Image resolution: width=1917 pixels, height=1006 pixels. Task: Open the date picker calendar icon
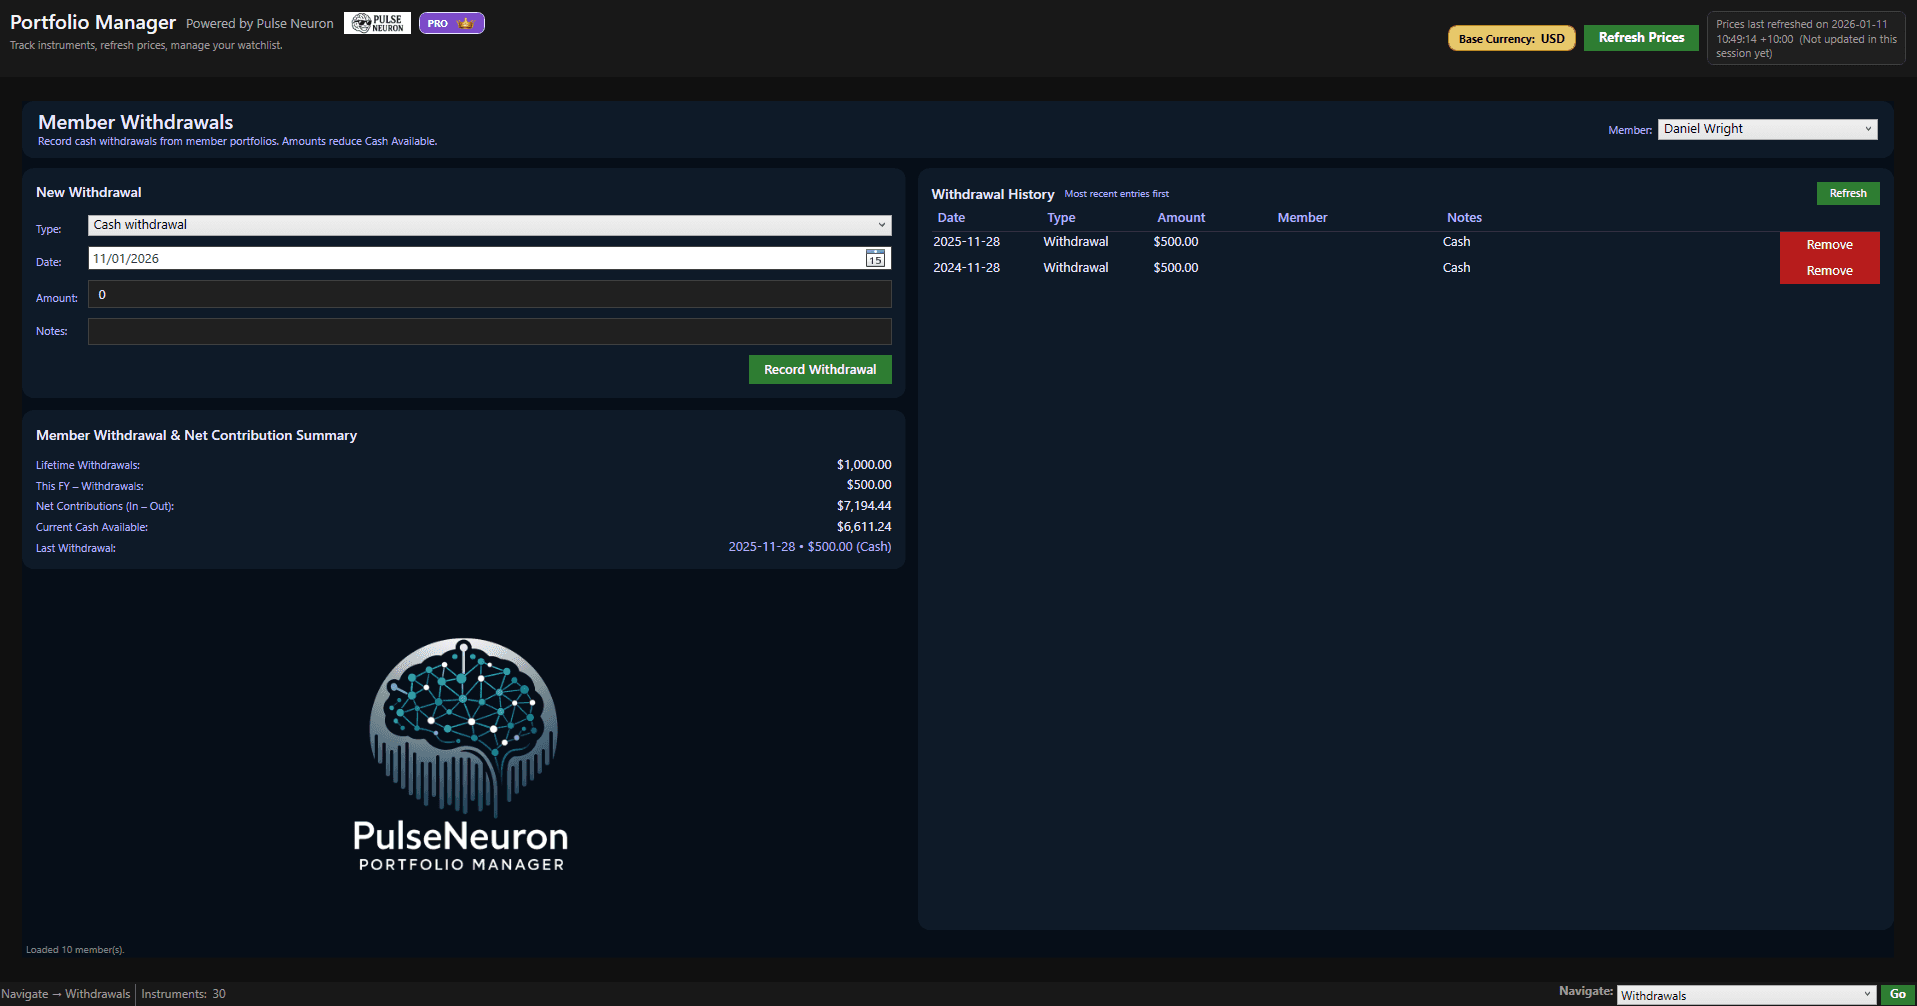(875, 259)
